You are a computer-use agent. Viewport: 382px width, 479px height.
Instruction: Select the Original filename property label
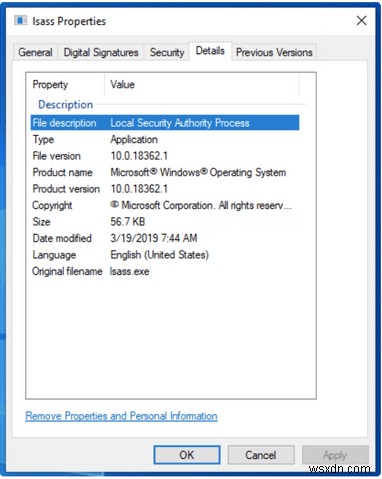pyautogui.click(x=67, y=271)
